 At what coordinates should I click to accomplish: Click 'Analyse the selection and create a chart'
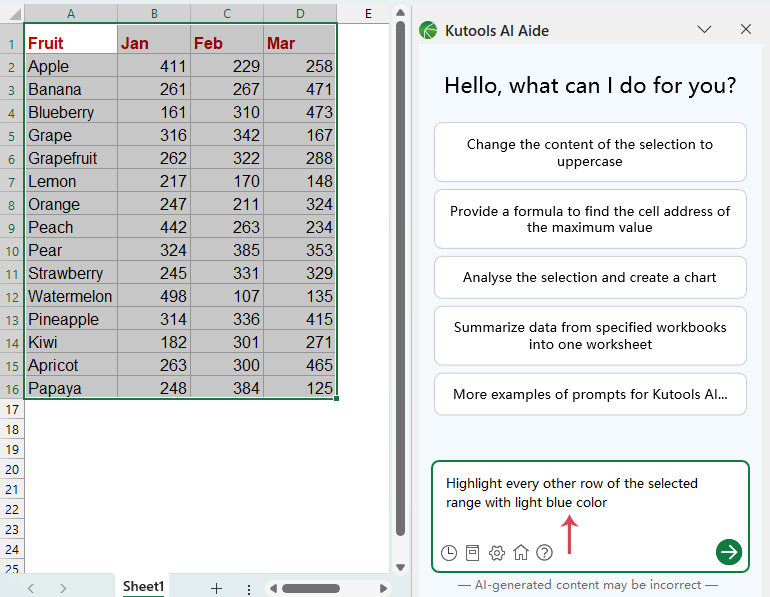point(590,277)
